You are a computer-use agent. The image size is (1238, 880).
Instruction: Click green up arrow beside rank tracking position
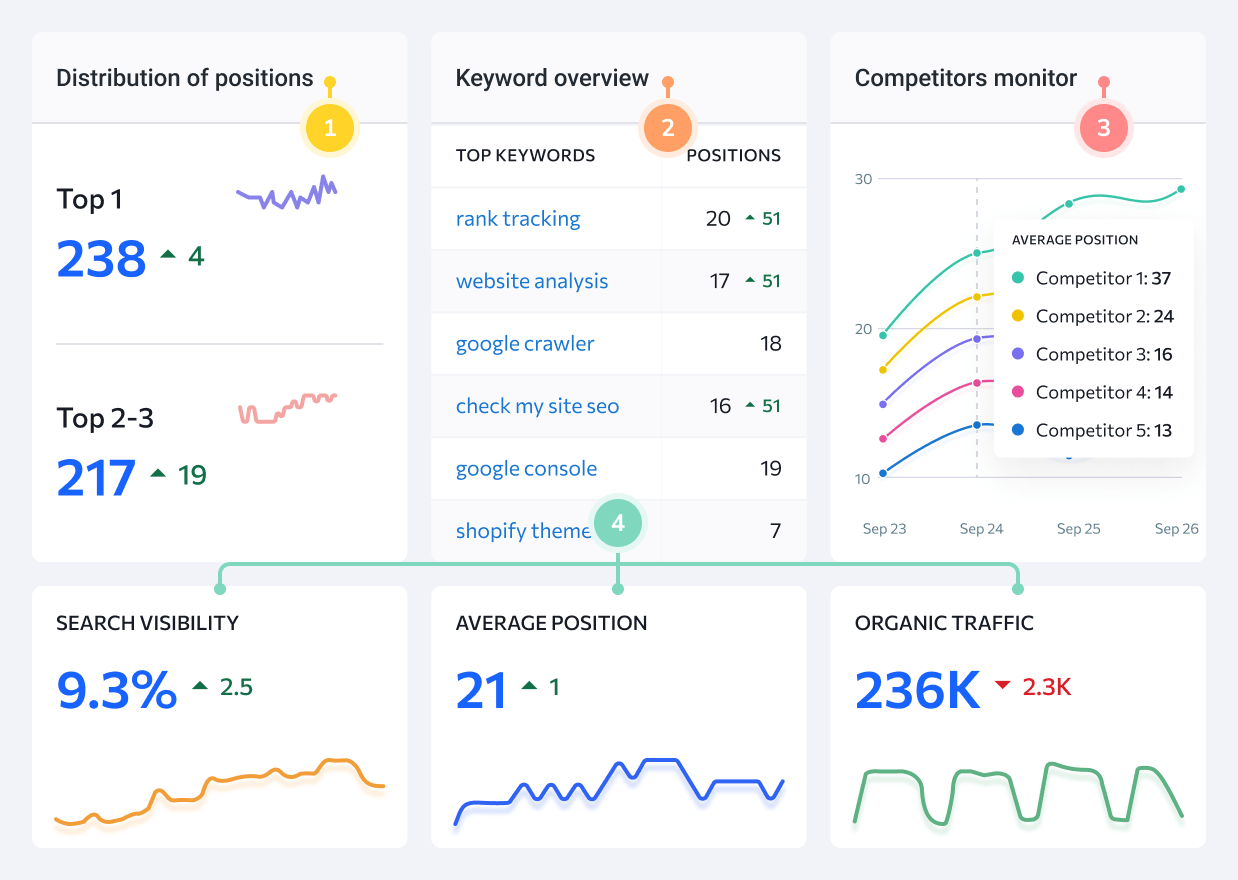click(x=751, y=218)
